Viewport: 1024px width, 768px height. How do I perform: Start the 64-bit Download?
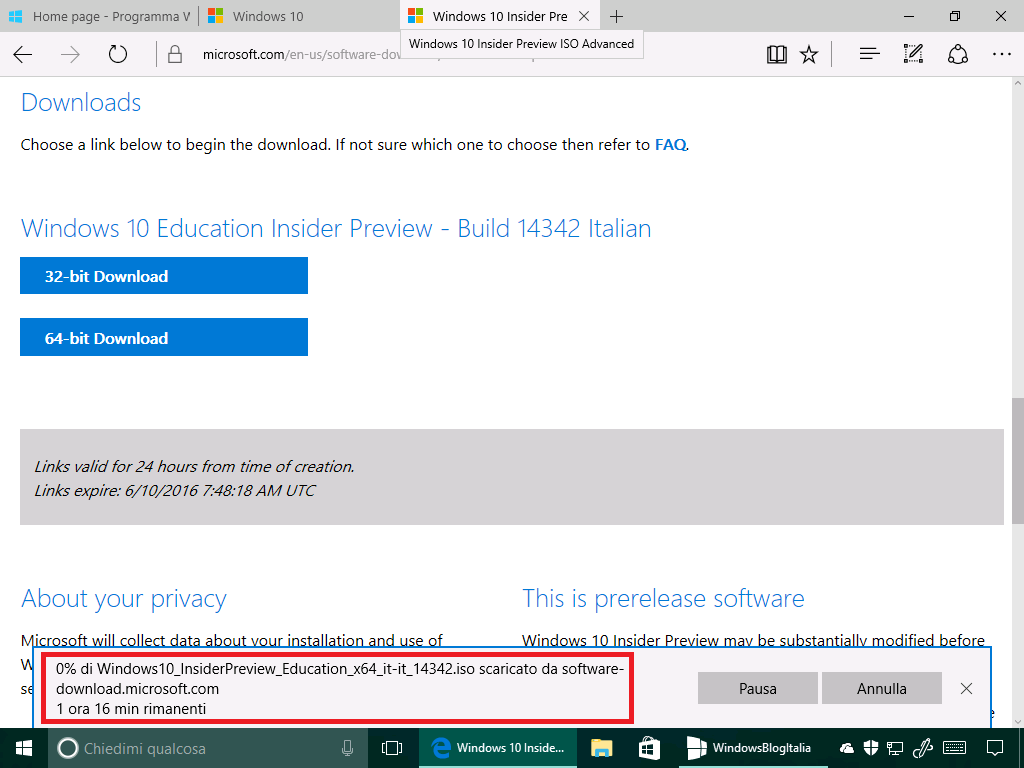point(164,337)
